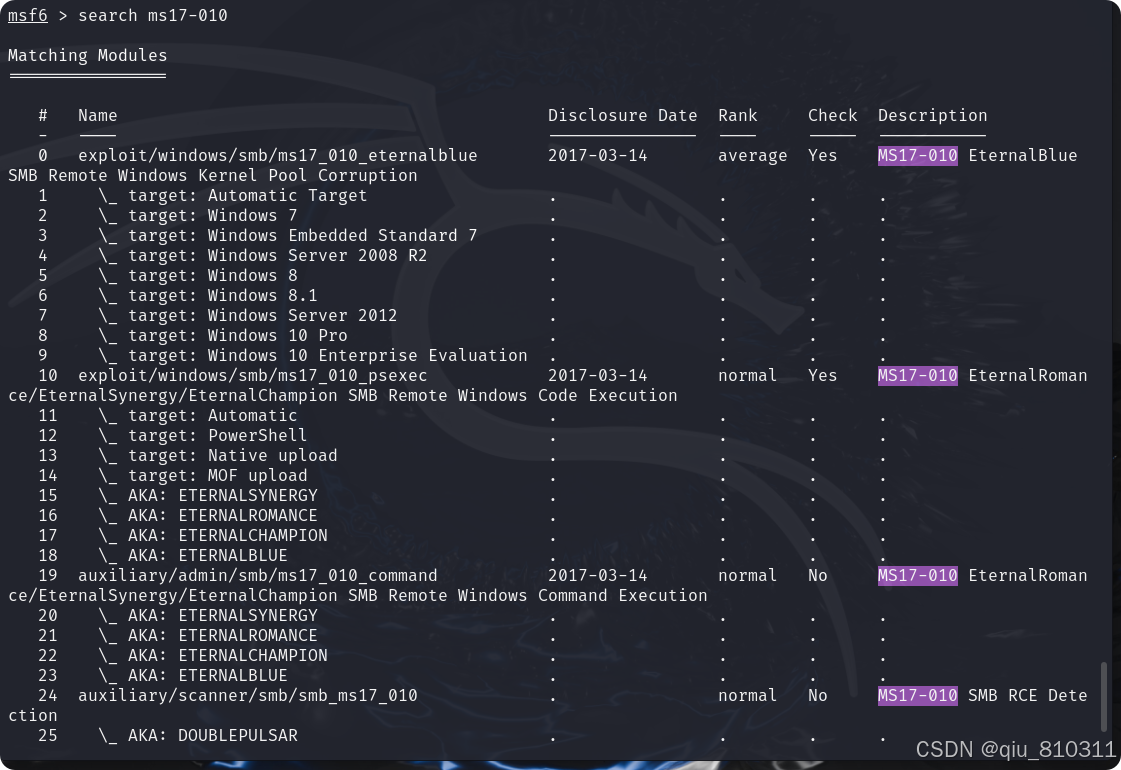Click 'SMB Remote Windows Kernel Pool Corruption' text
Image resolution: width=1121 pixels, height=770 pixels.
coord(212,175)
